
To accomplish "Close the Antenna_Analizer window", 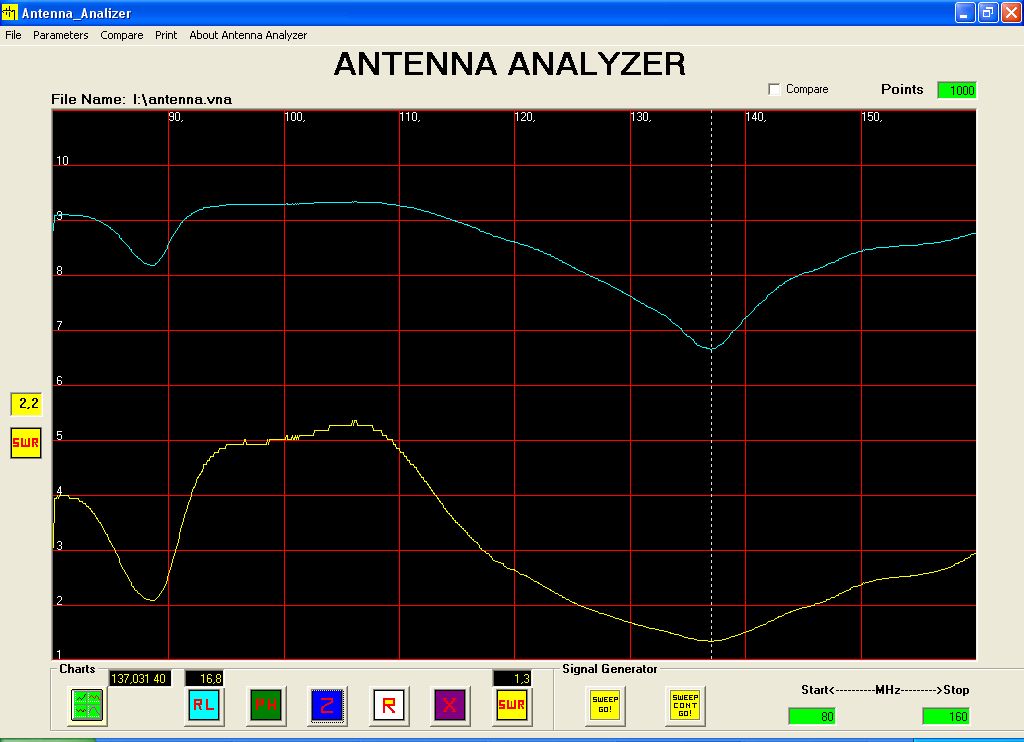I will [x=1011, y=12].
